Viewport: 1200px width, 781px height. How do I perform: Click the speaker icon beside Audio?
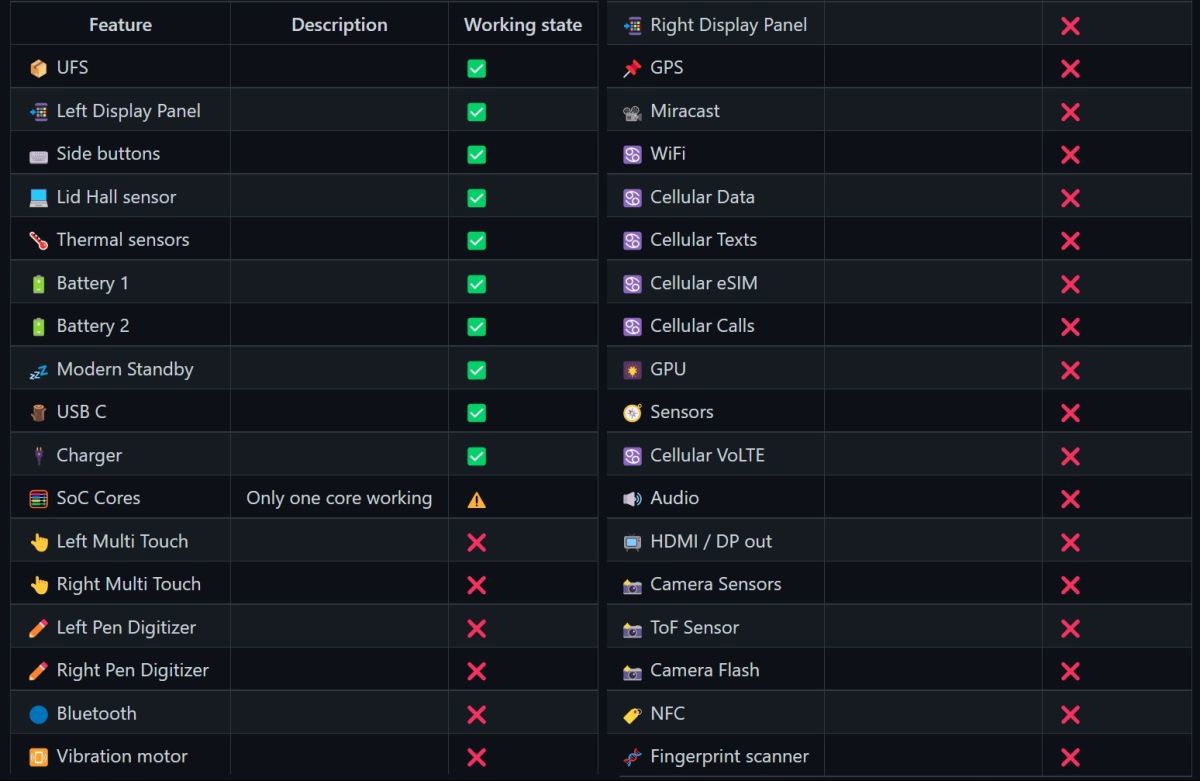pyautogui.click(x=632, y=498)
